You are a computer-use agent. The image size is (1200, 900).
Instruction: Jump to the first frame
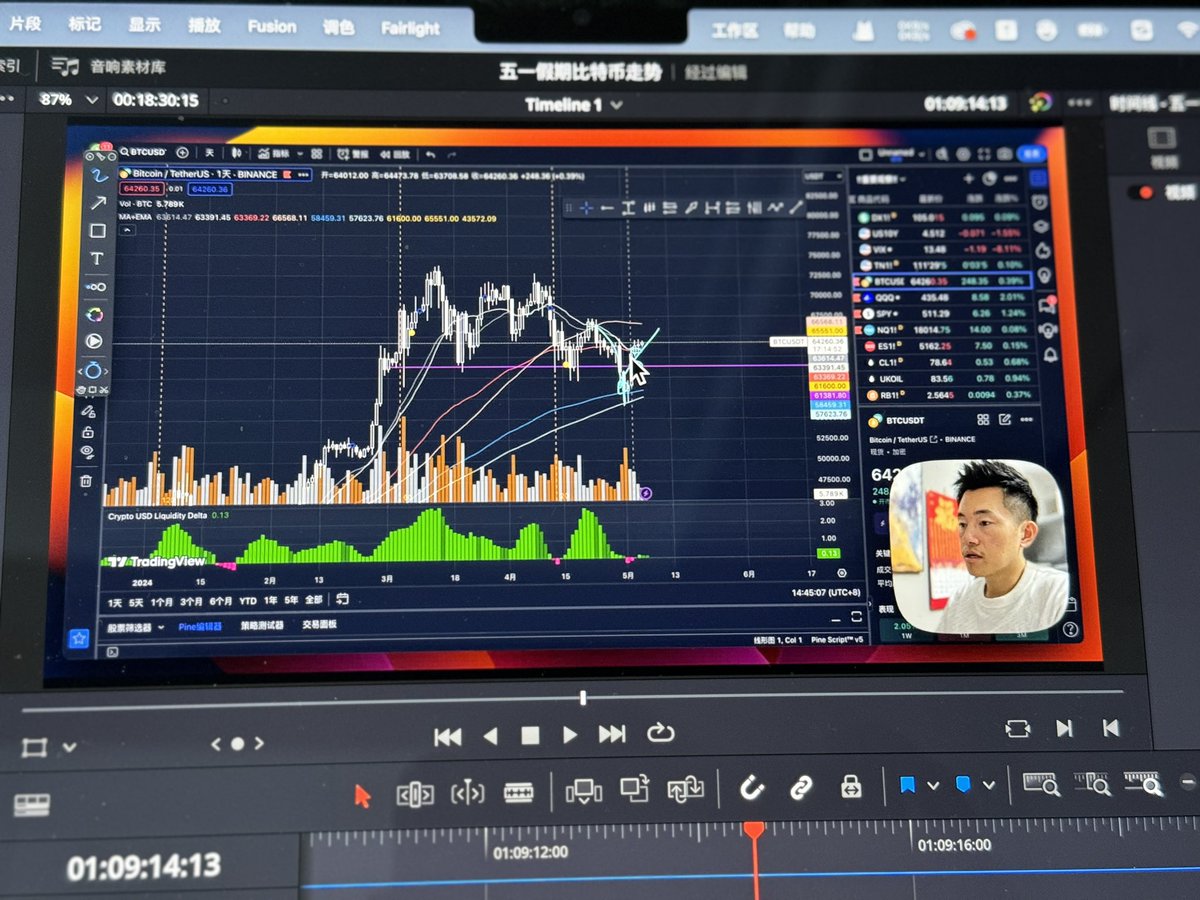pos(447,737)
